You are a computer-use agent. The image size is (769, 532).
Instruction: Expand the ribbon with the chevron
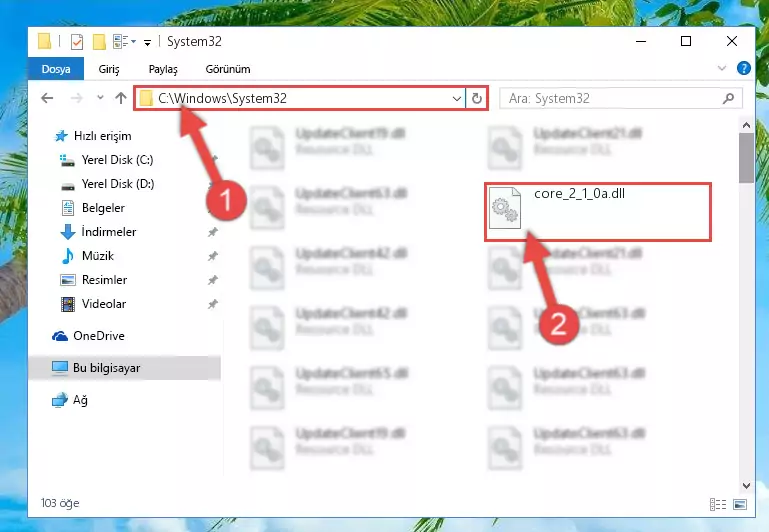pyautogui.click(x=722, y=68)
